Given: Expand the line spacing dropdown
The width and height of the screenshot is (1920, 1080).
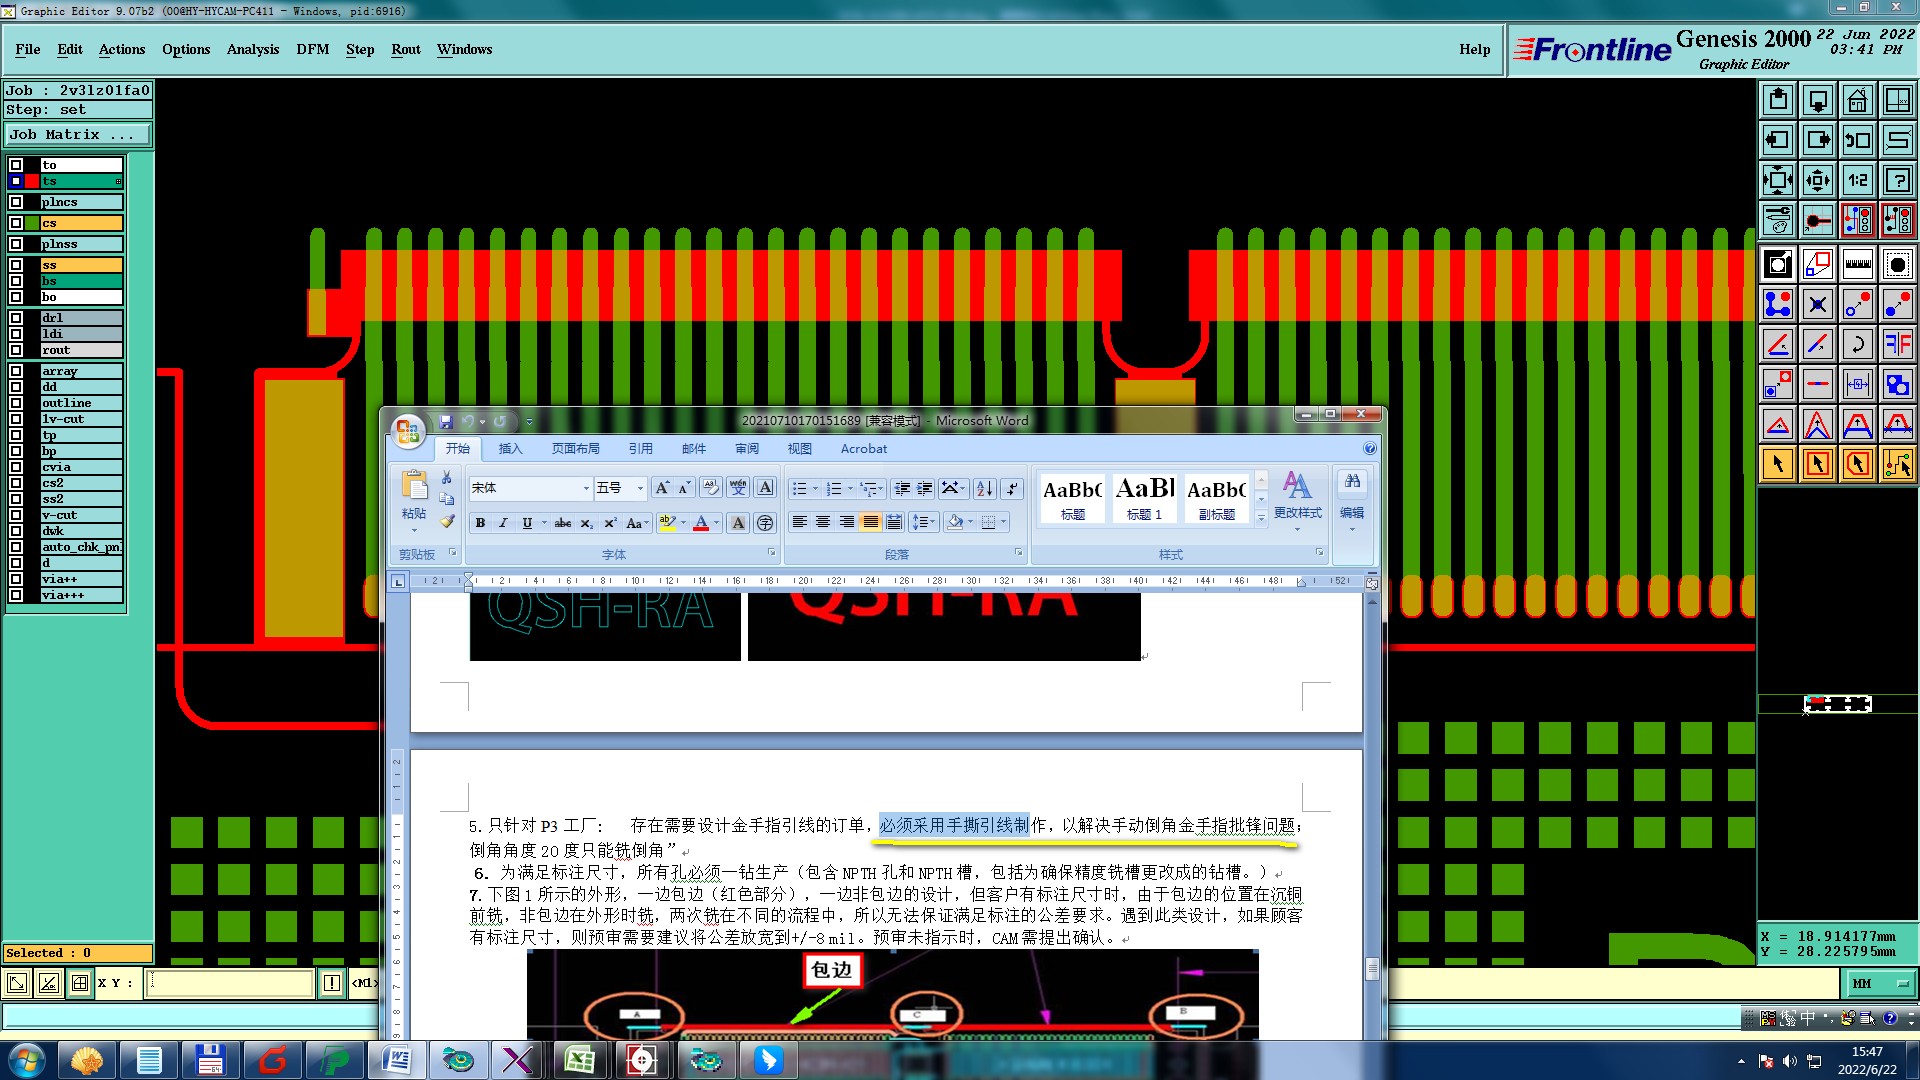Looking at the screenshot, I should (924, 522).
